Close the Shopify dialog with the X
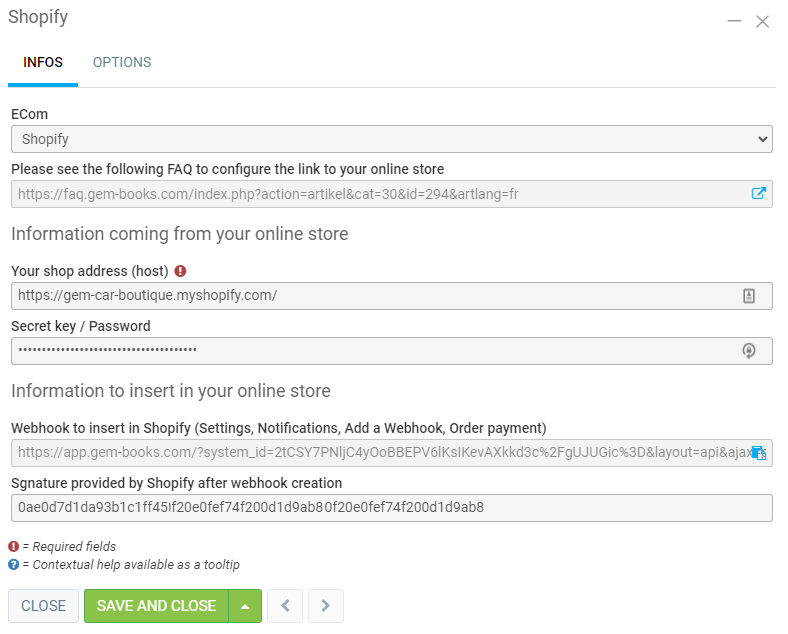Image resolution: width=788 pixels, height=634 pixels. (x=762, y=21)
